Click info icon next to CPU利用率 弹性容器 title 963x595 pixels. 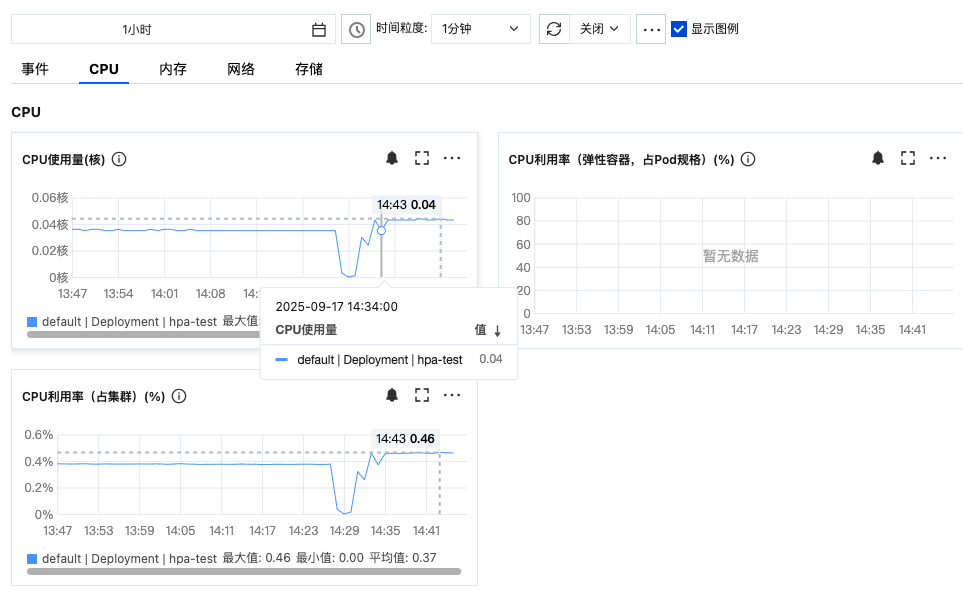(747, 159)
